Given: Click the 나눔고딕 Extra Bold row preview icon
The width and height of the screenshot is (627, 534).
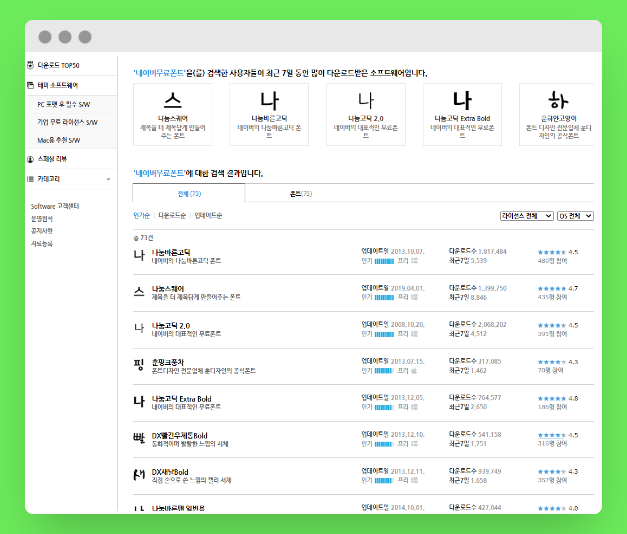Looking at the screenshot, I should 139,401.
